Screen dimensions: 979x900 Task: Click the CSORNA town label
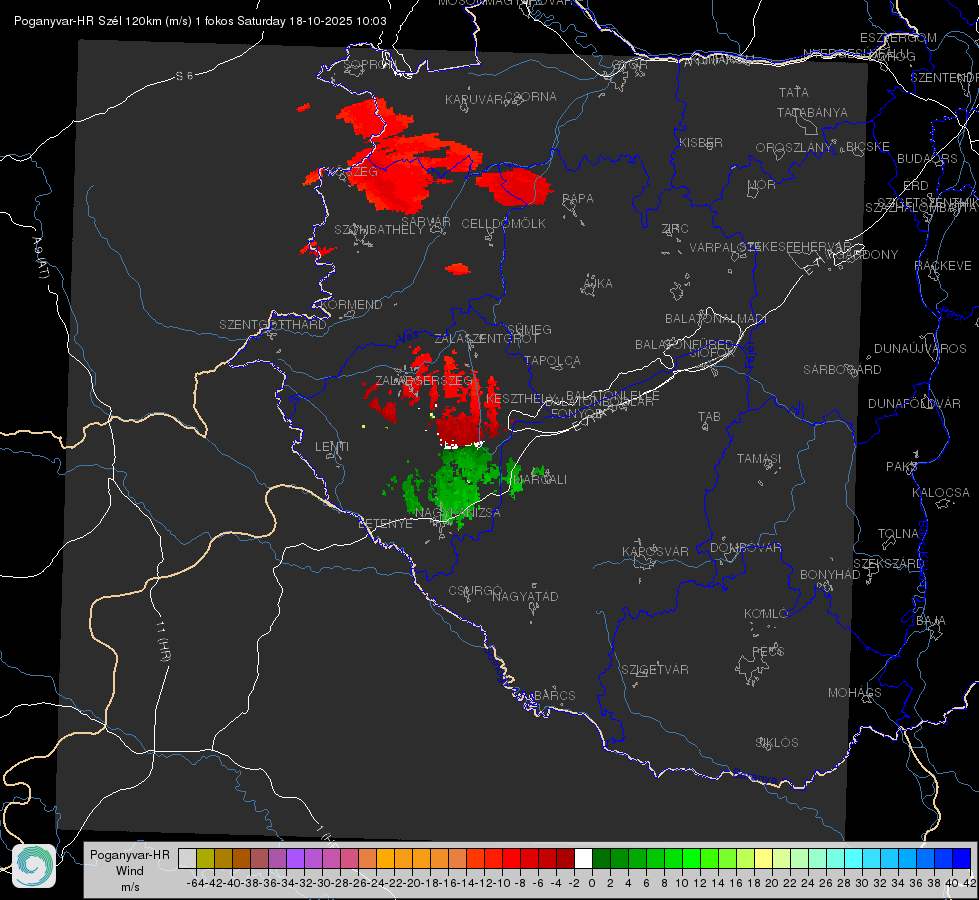(x=531, y=96)
